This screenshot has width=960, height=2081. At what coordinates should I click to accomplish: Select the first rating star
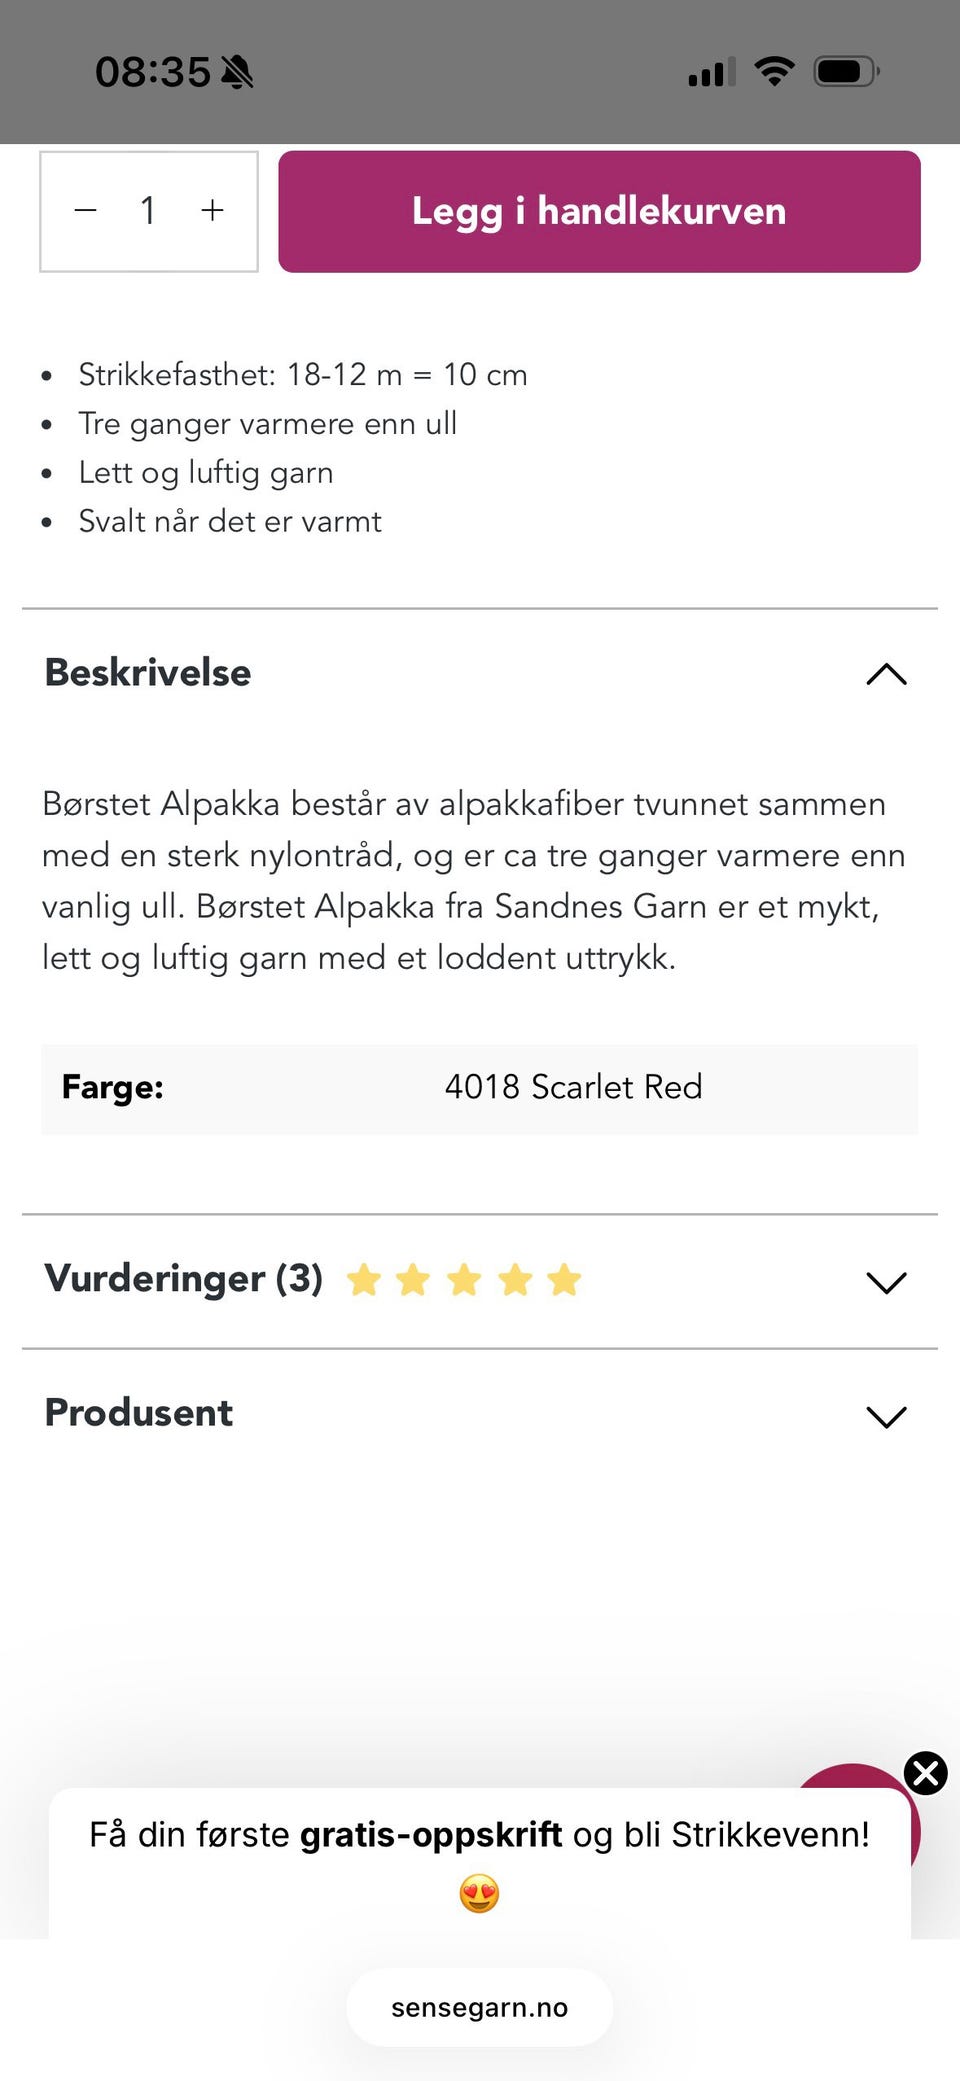[x=362, y=1279]
